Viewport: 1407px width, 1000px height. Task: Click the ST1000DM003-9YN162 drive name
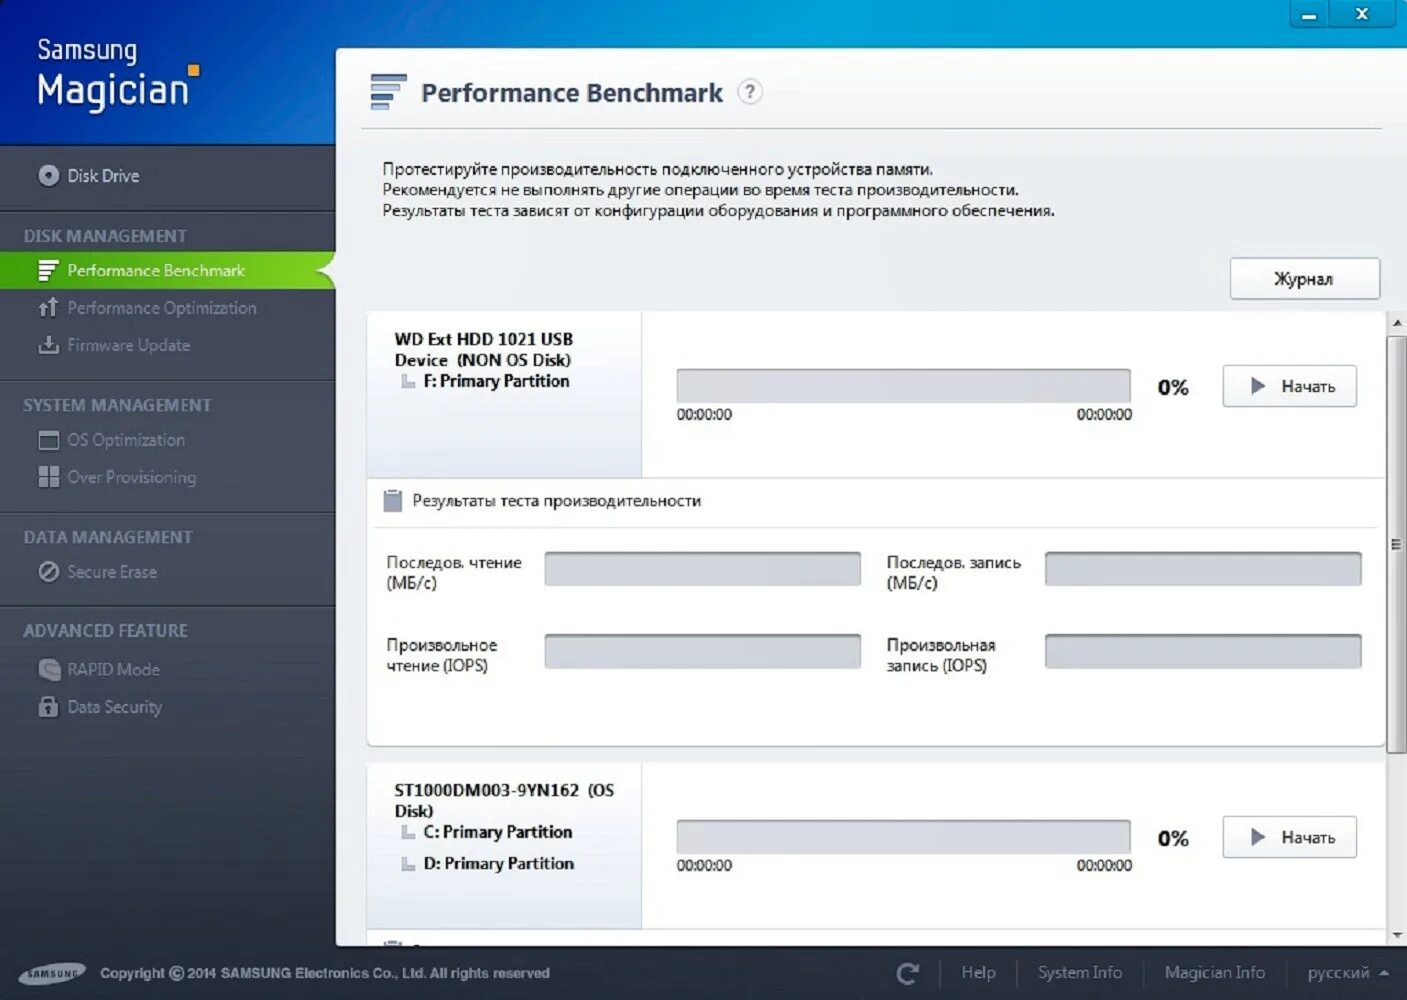[504, 800]
